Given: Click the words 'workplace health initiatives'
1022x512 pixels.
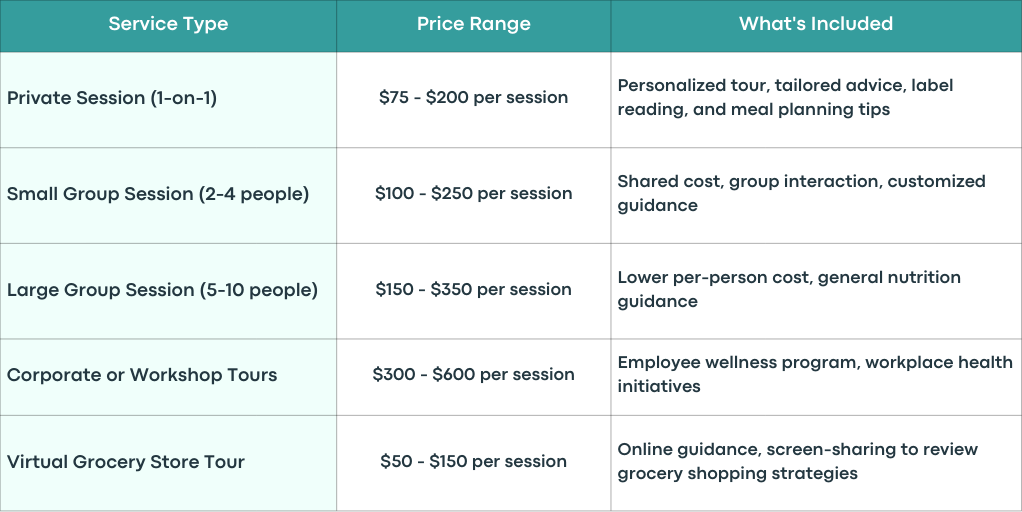Looking at the screenshot, I should point(815,375).
